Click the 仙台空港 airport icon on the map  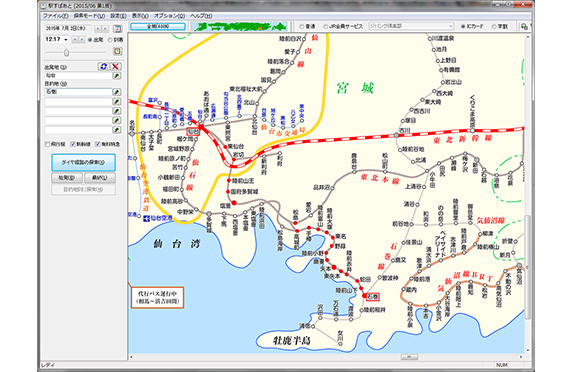147,219
